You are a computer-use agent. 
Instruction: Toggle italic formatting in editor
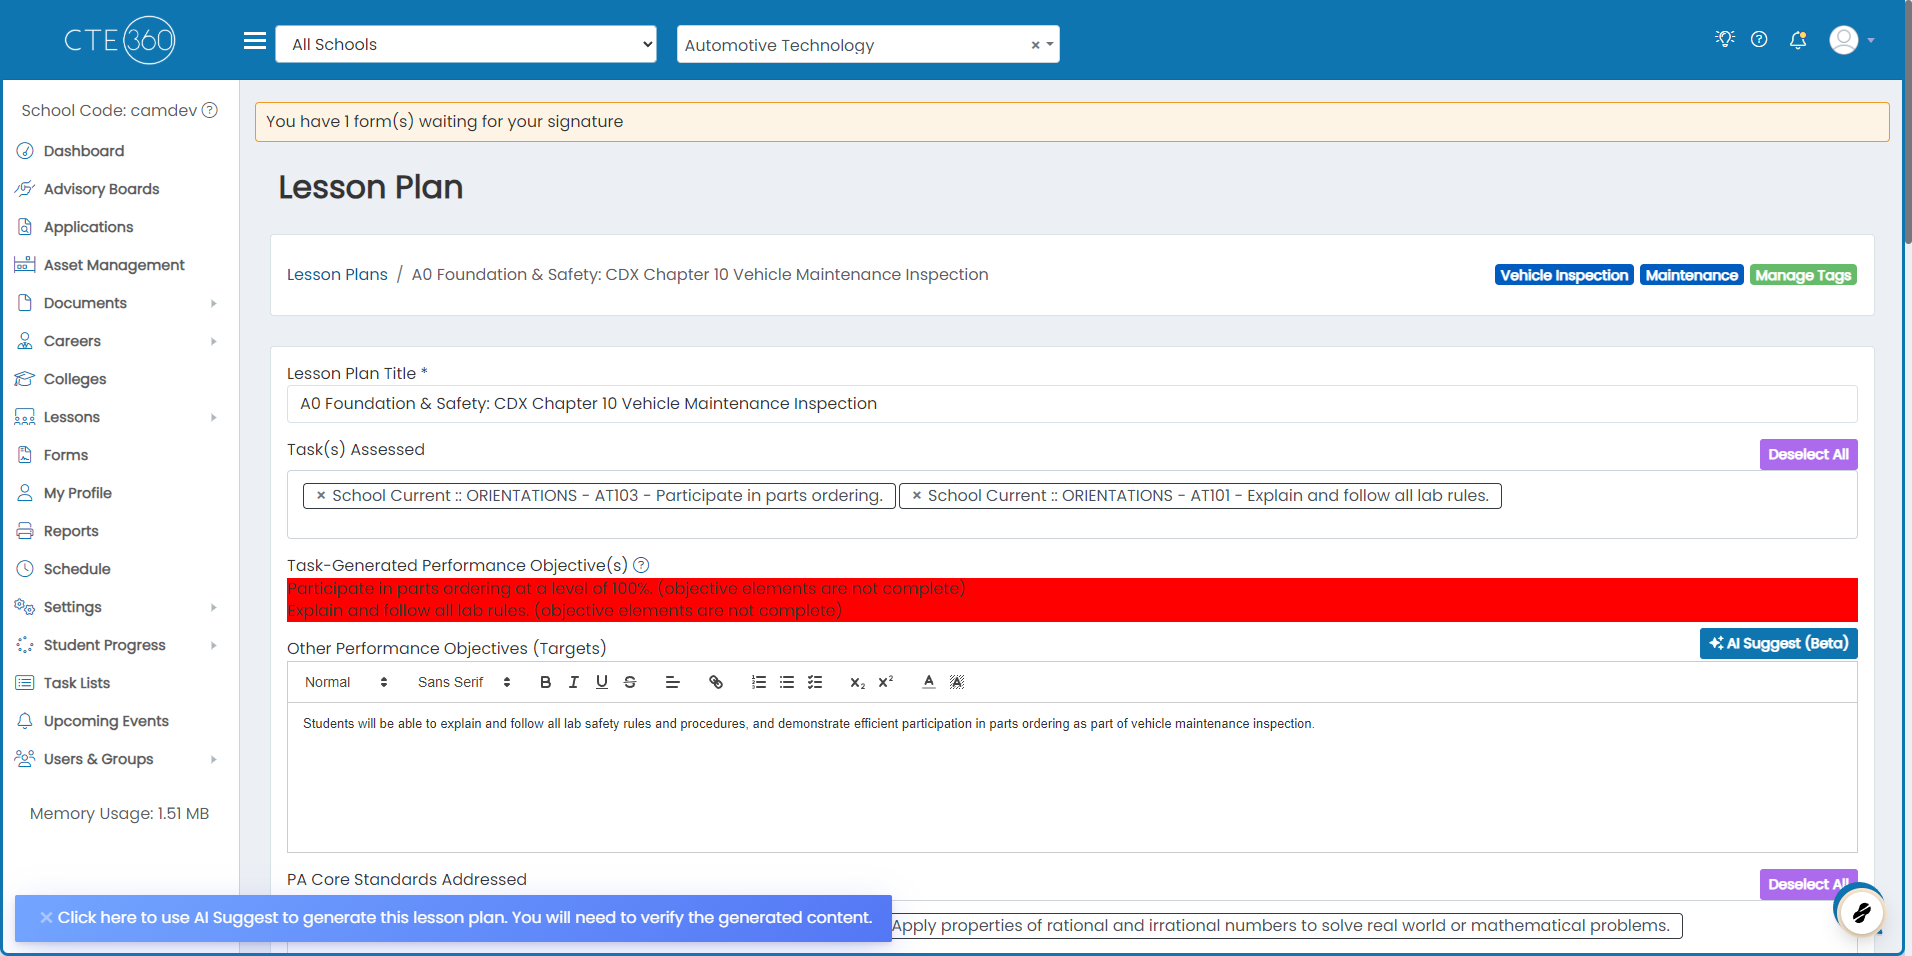tap(573, 682)
